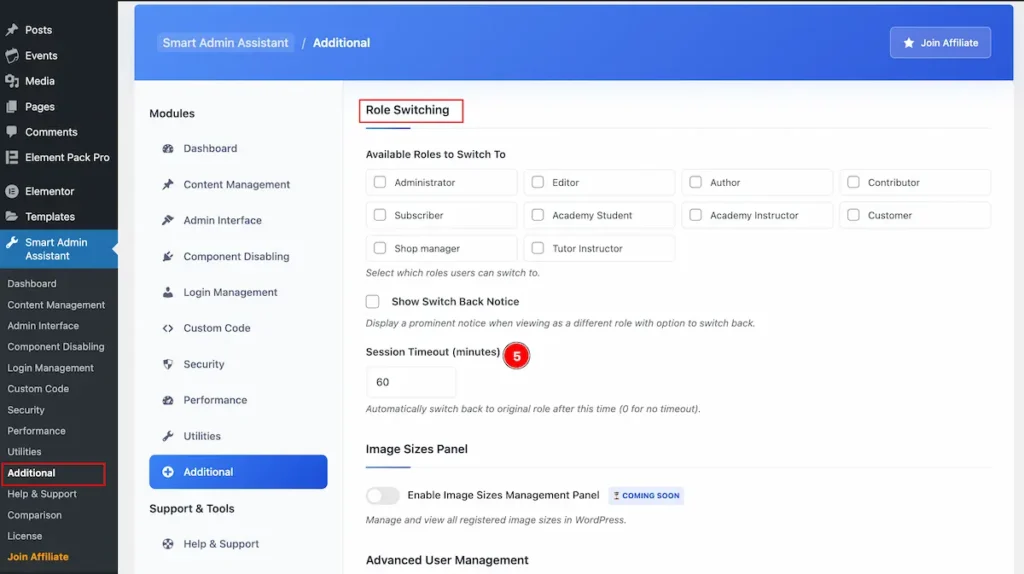Check the Editor role checkbox
Image resolution: width=1024 pixels, height=574 pixels.
(537, 182)
